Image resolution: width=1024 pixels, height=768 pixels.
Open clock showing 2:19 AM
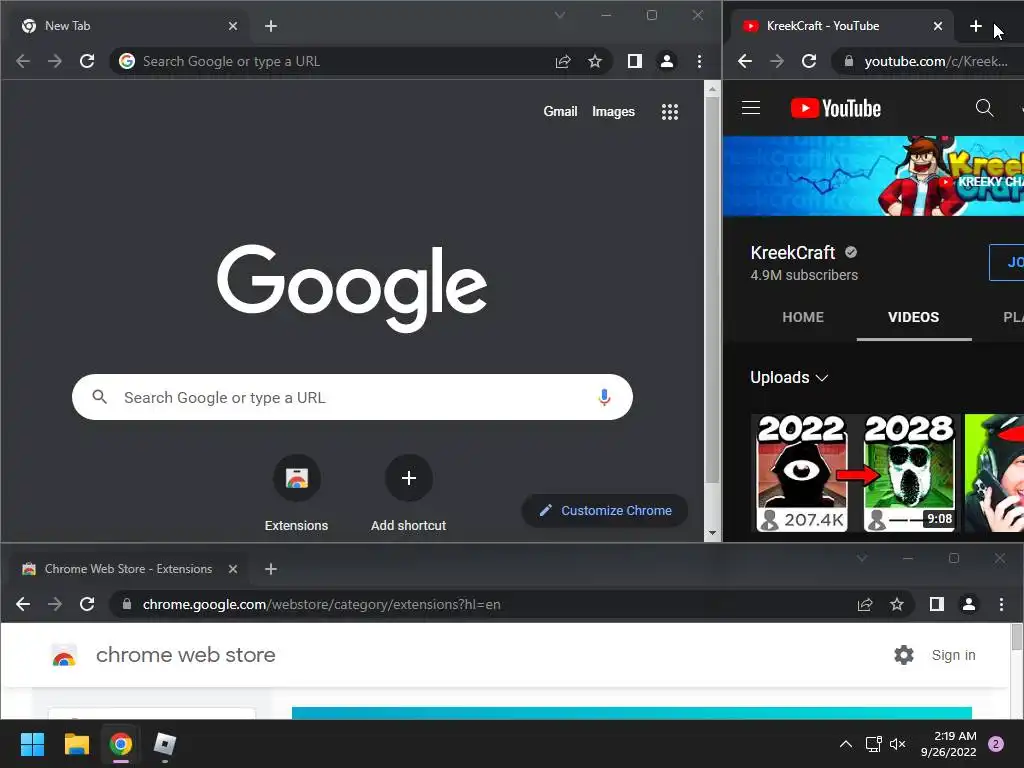pos(949,744)
